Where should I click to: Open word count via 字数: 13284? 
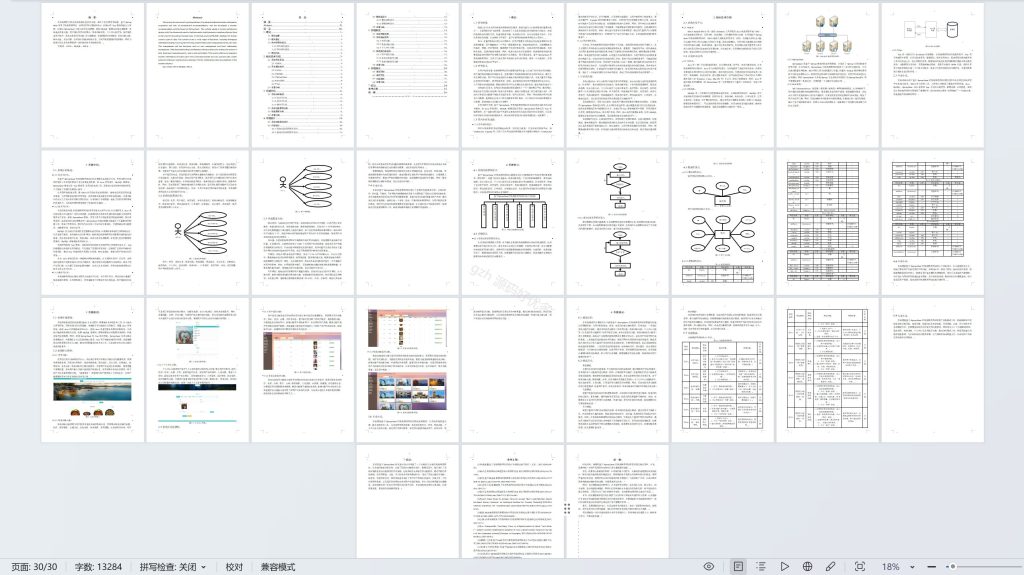point(98,567)
